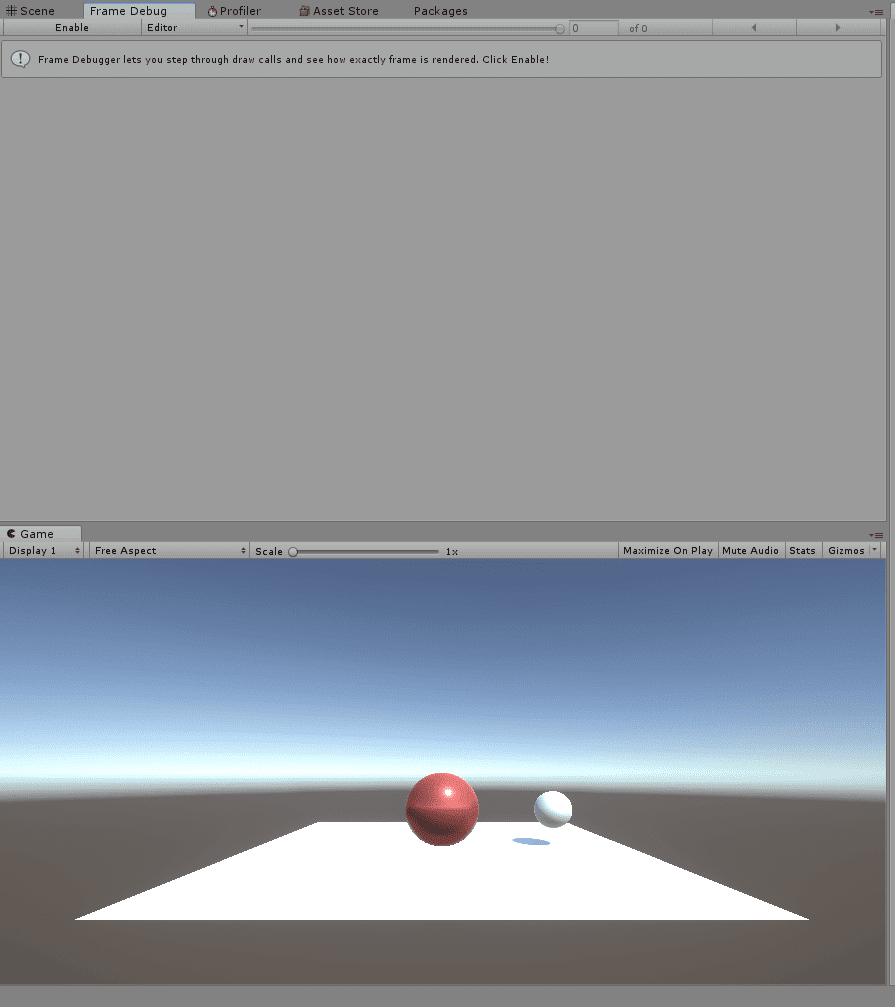Click the next frame arrow

(x=838, y=27)
